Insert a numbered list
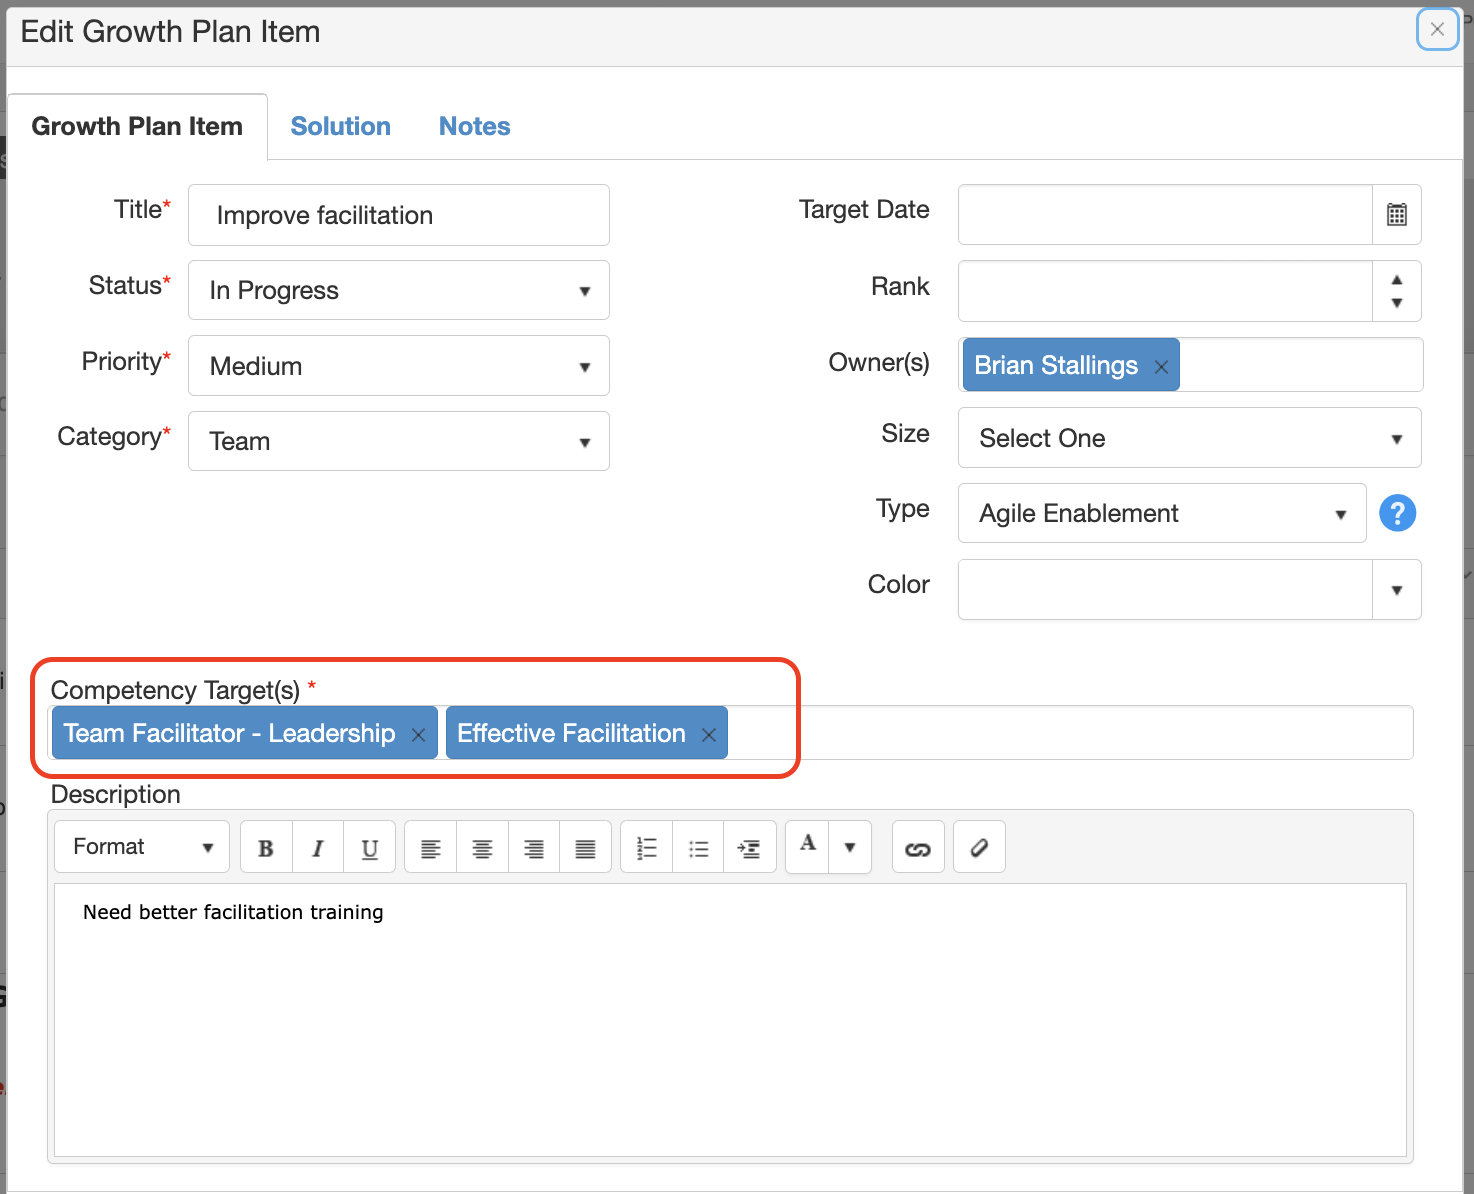 coord(647,848)
